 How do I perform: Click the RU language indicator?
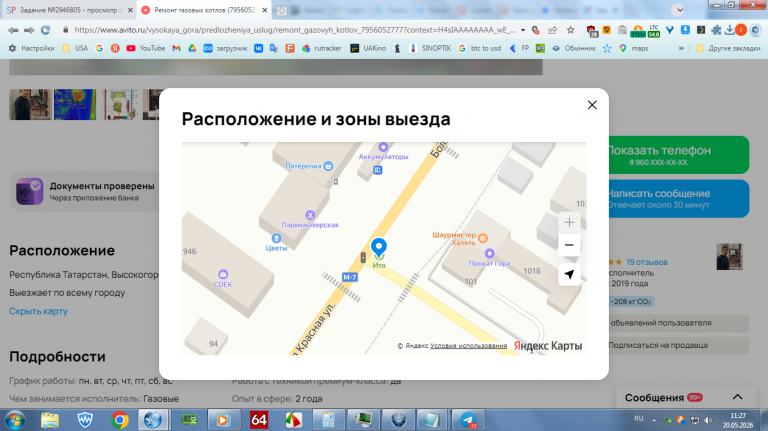(638, 419)
